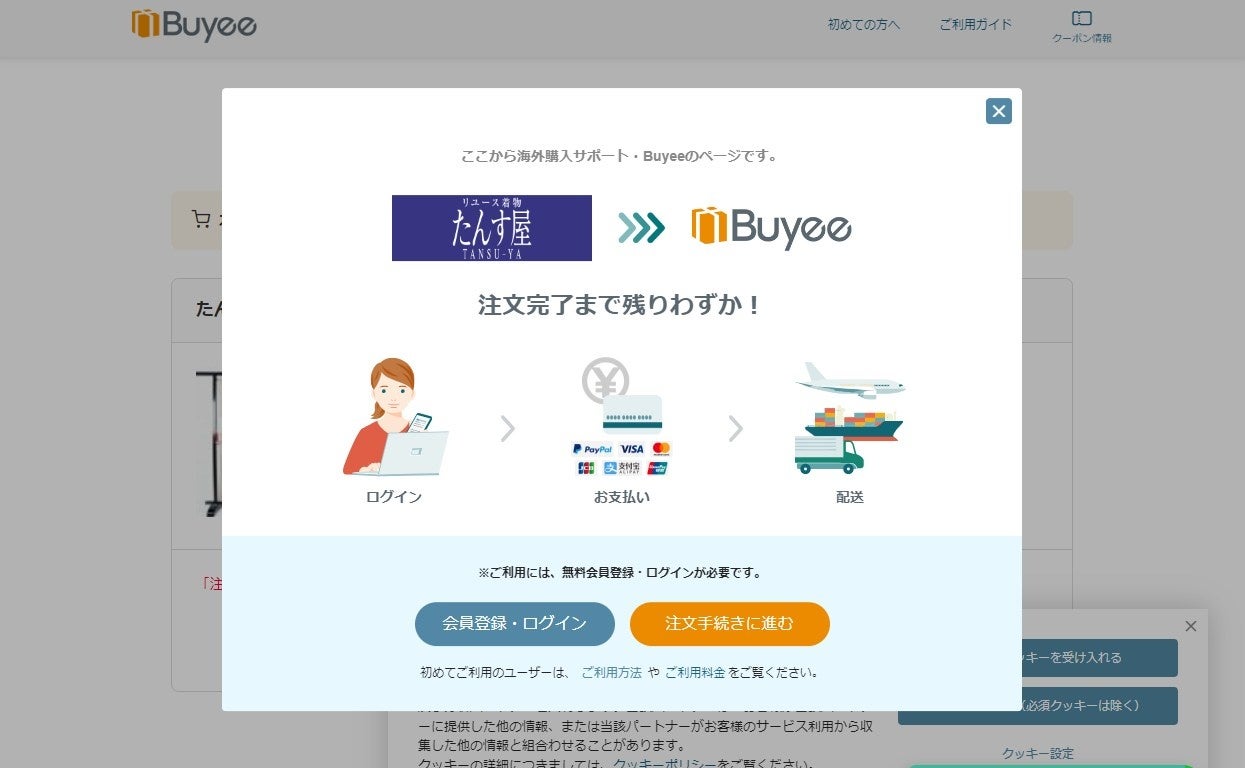Click the 注文完了まで残りわずか！ heading
The image size is (1245, 768).
(x=622, y=305)
